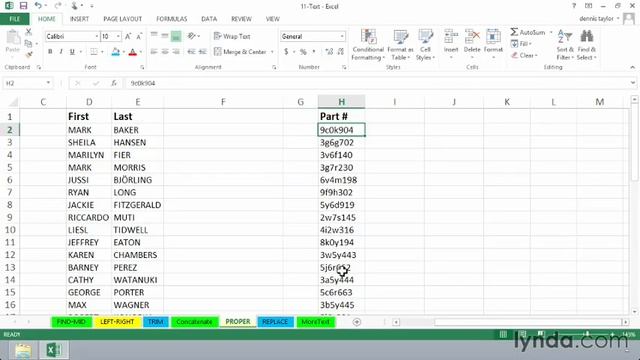The width and height of the screenshot is (640, 360).
Task: Toggle align text left
Action: click(x=154, y=51)
